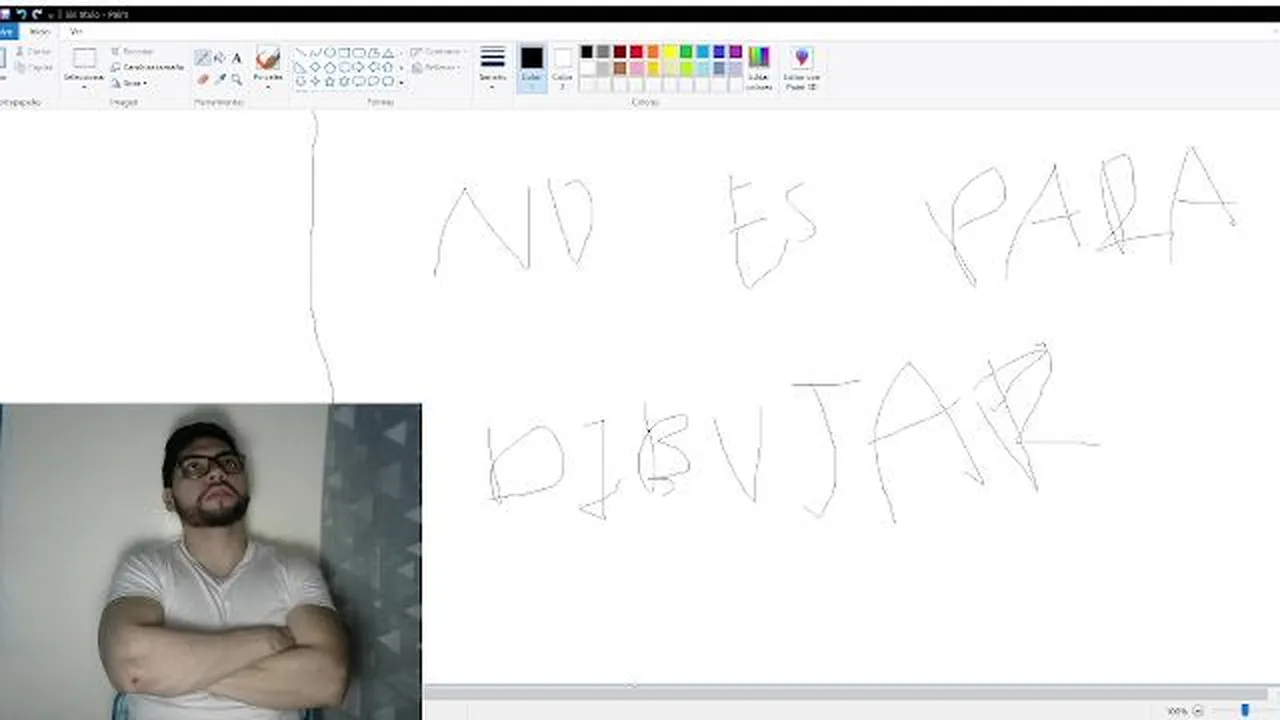Open the shape Fill dropdown
Image resolution: width=1280 pixels, height=720 pixels.
tap(438, 67)
